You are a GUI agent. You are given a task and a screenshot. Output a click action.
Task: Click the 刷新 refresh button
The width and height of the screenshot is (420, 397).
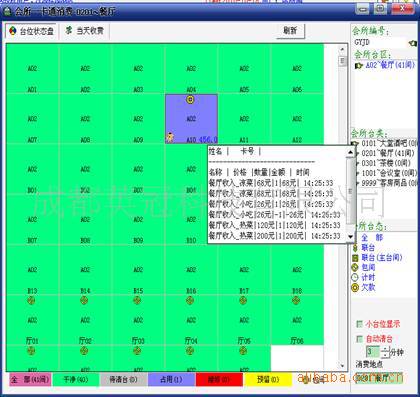290,31
